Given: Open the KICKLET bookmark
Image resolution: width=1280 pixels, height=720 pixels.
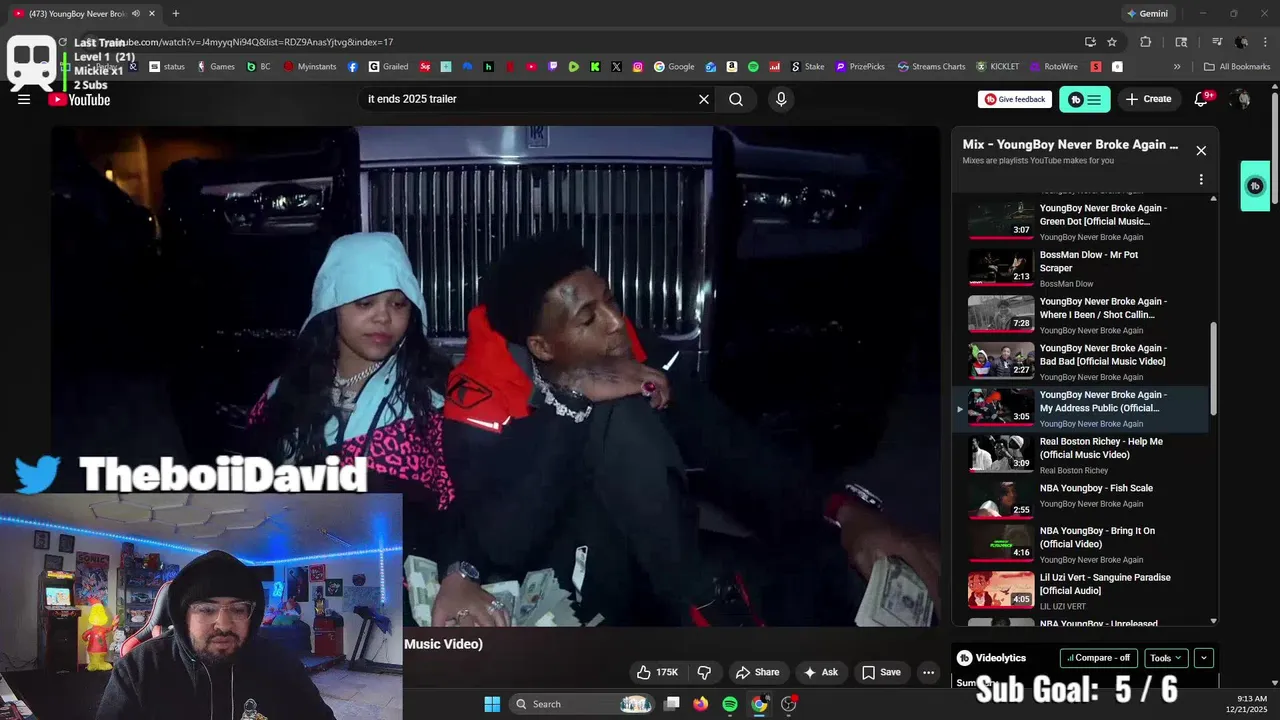Looking at the screenshot, I should tap(997, 67).
